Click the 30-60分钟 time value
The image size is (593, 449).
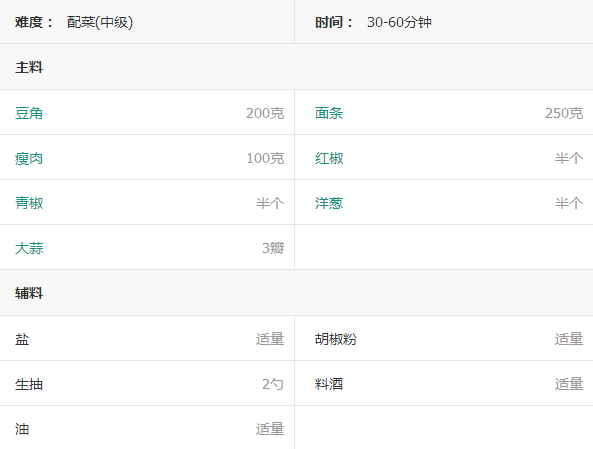click(399, 22)
